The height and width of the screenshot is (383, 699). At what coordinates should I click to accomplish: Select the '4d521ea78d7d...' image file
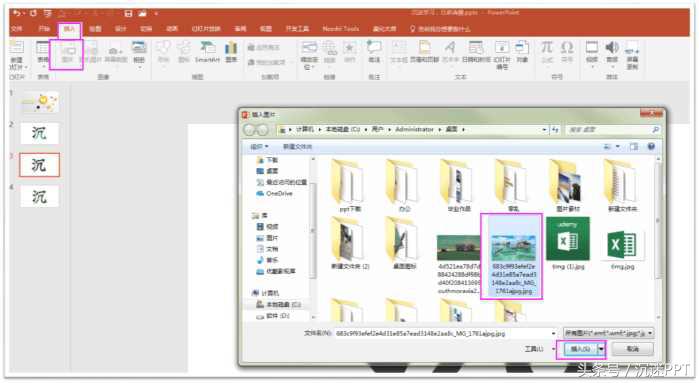coord(458,264)
